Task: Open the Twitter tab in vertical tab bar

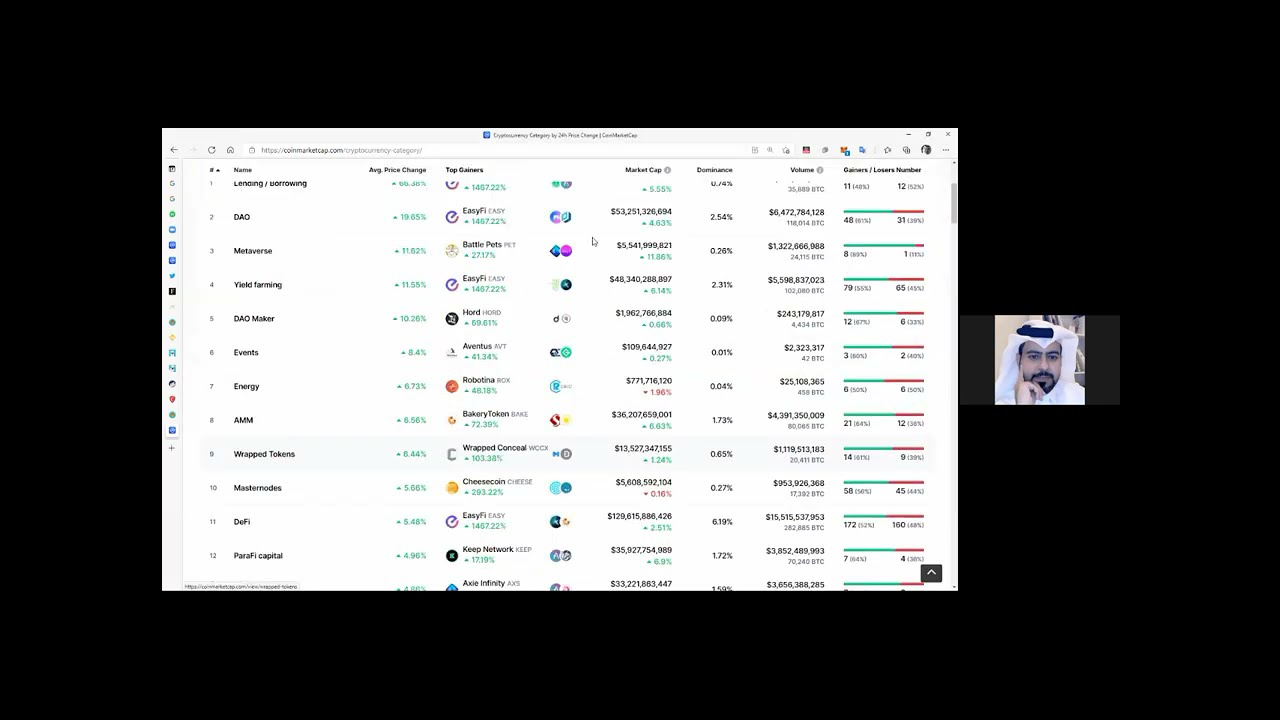Action: [172, 276]
